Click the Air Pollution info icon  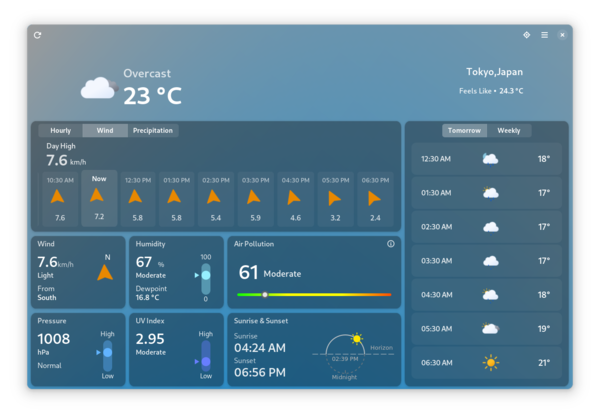tap(391, 244)
